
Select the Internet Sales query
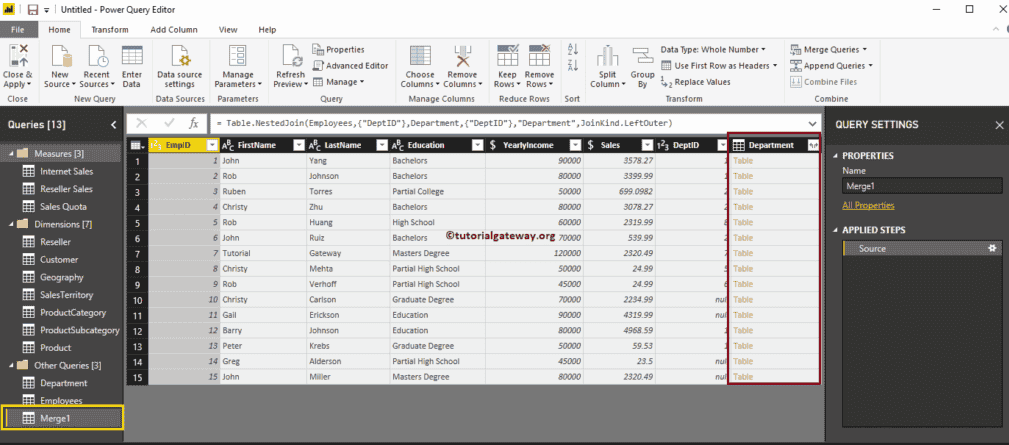coord(66,172)
